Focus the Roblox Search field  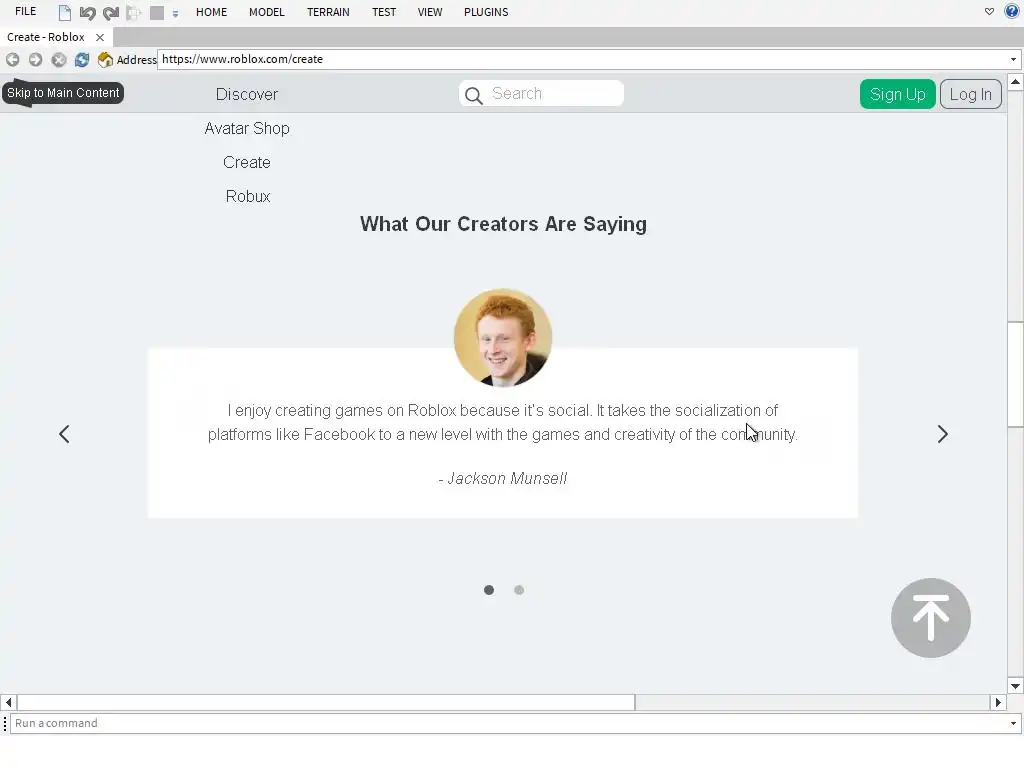coord(541,93)
